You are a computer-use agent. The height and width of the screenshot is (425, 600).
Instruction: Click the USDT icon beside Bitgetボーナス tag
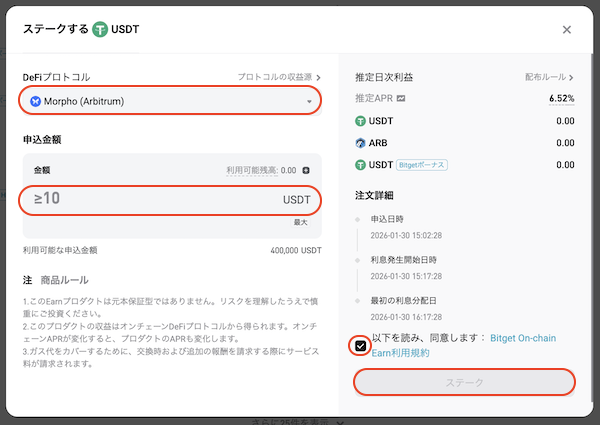click(361, 165)
